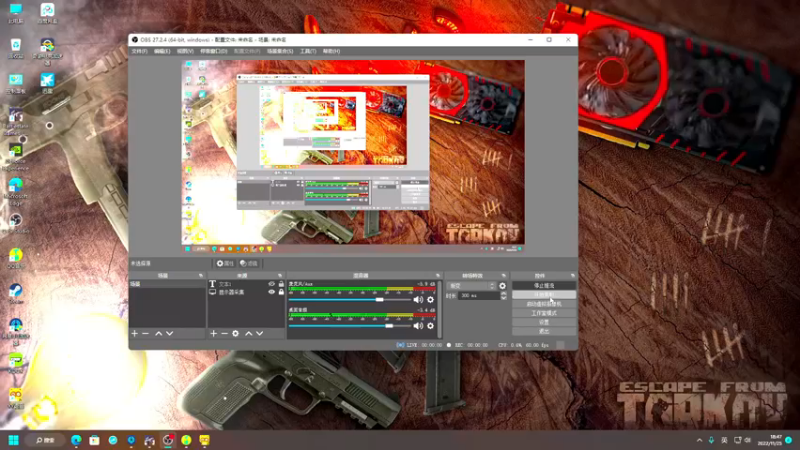Click the OBS Studio taskbar icon
Screen dimensions: 800x450
tap(168, 440)
